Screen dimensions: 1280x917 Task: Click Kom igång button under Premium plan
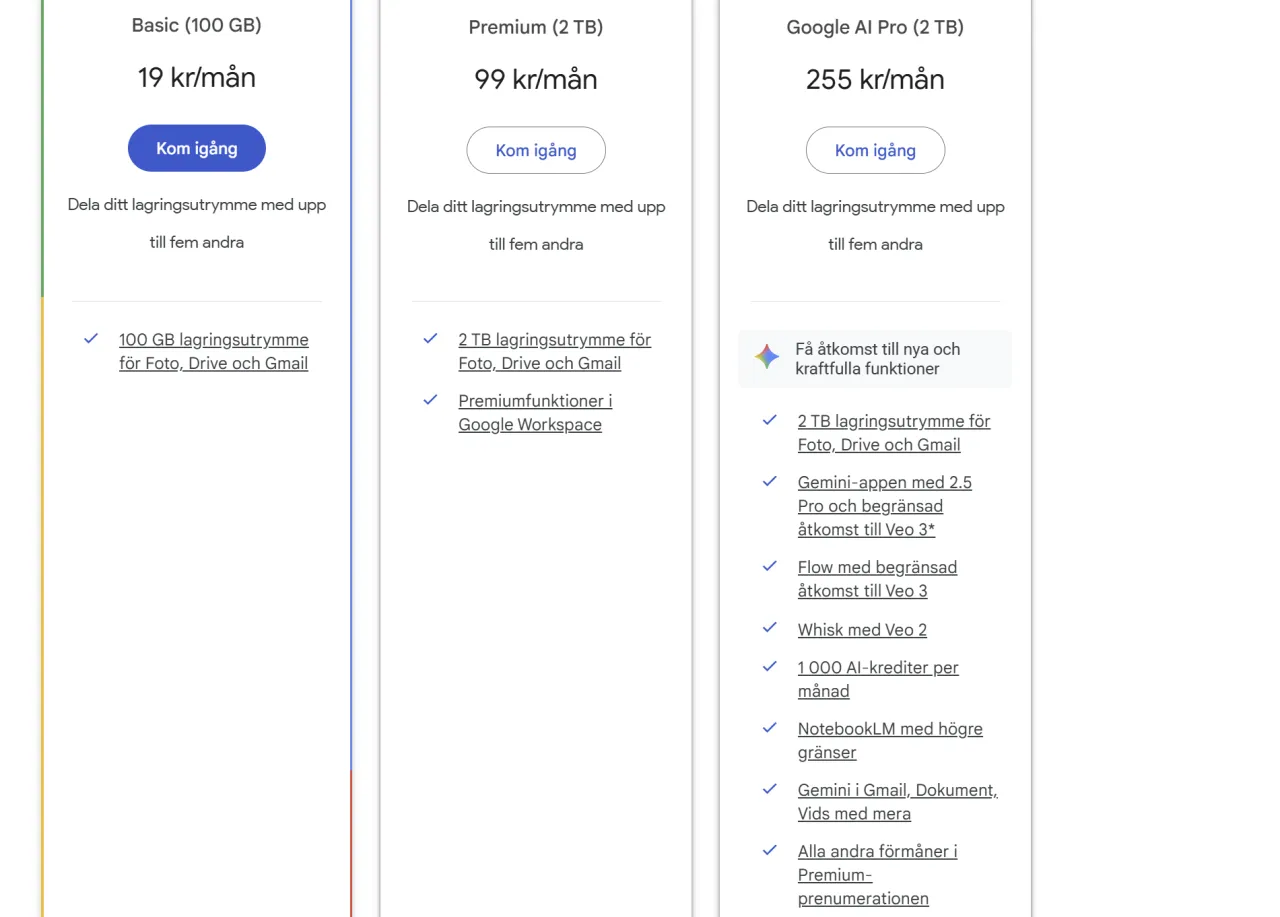[x=536, y=150]
